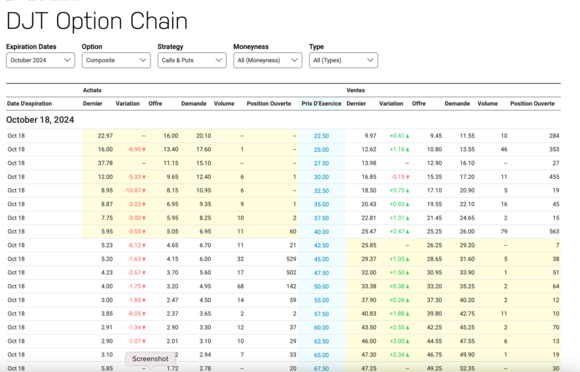Open the 65.00 strike price link
The width and height of the screenshot is (580, 372).
(321, 355)
